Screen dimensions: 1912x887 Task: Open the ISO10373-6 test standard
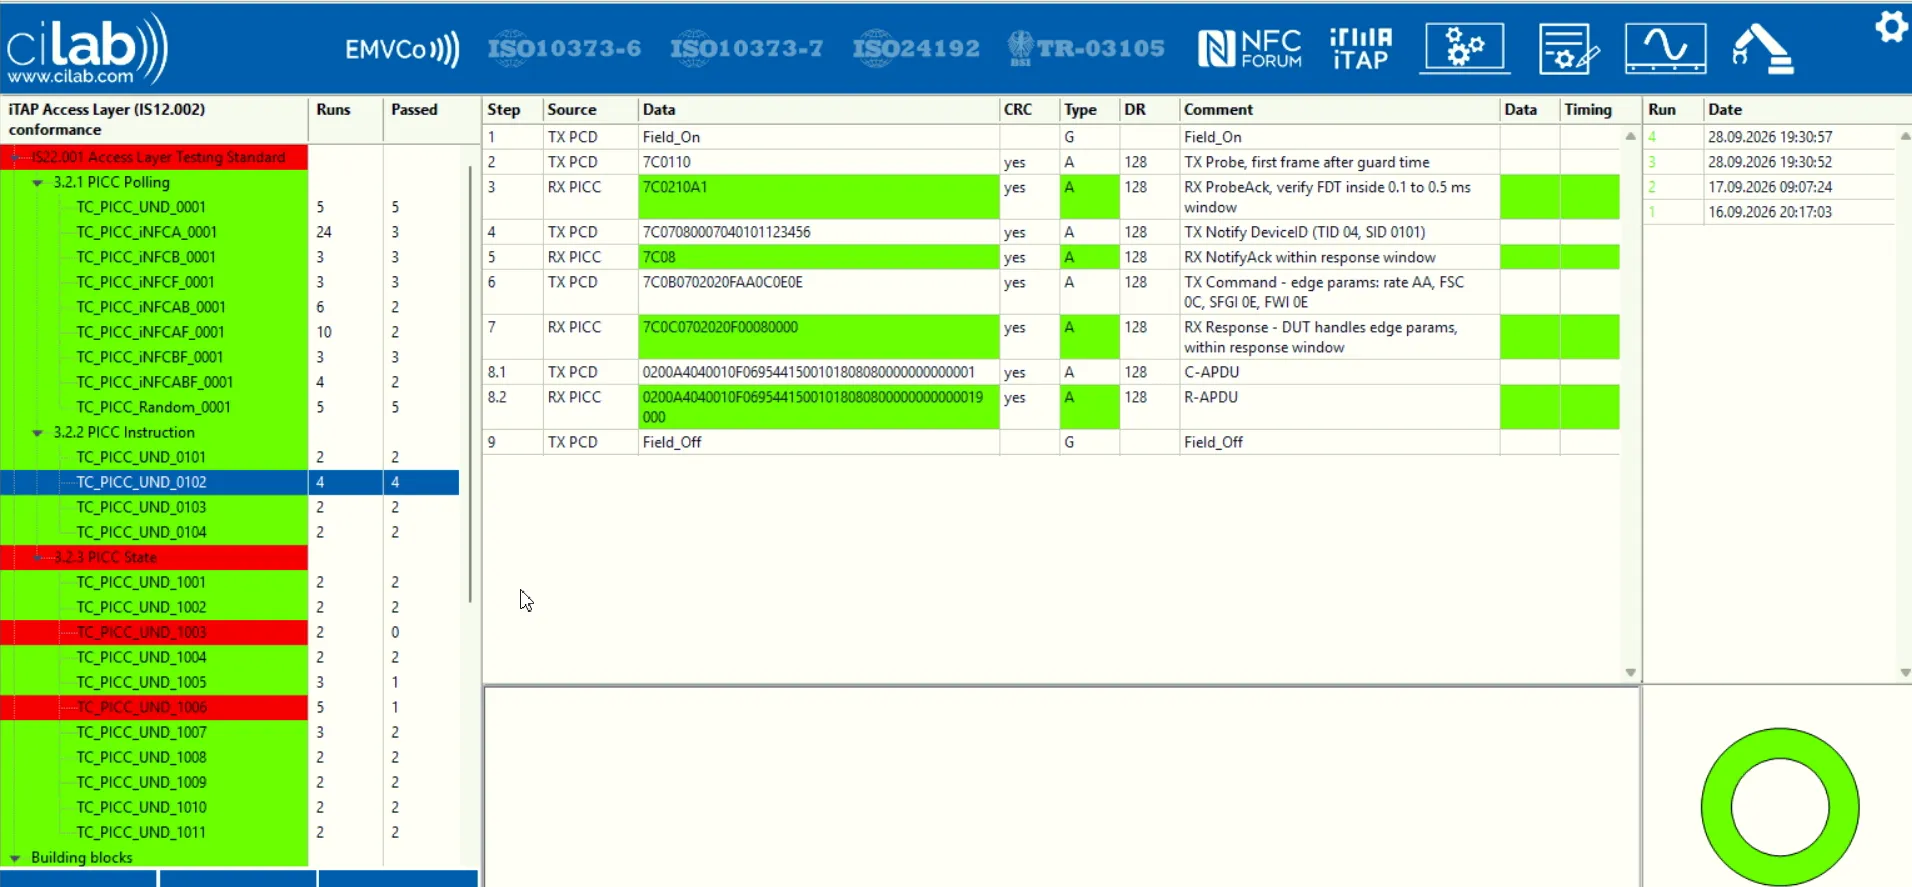pos(564,48)
